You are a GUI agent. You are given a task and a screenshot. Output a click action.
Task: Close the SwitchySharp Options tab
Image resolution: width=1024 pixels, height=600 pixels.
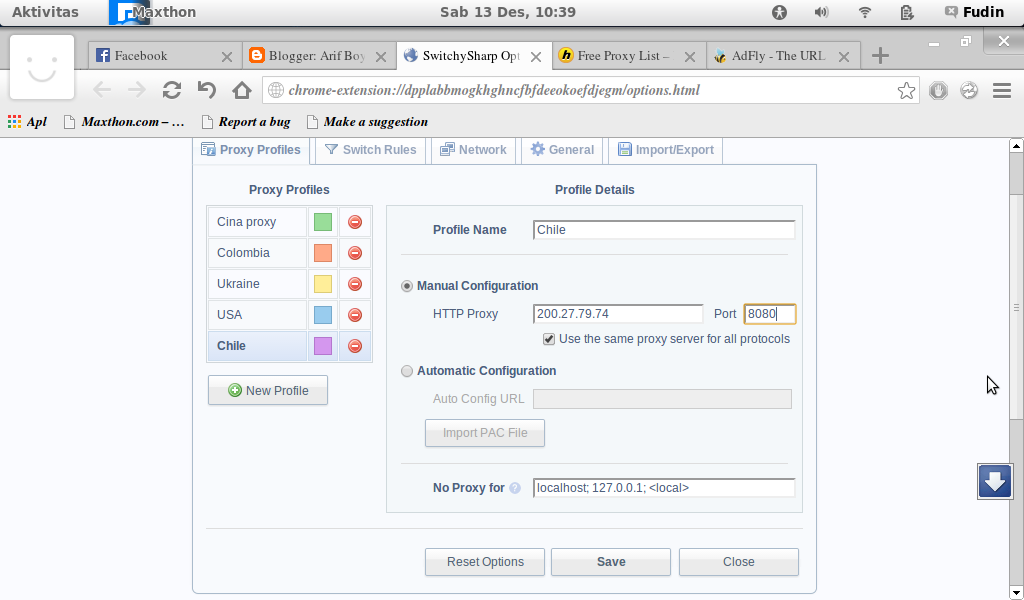tap(536, 57)
